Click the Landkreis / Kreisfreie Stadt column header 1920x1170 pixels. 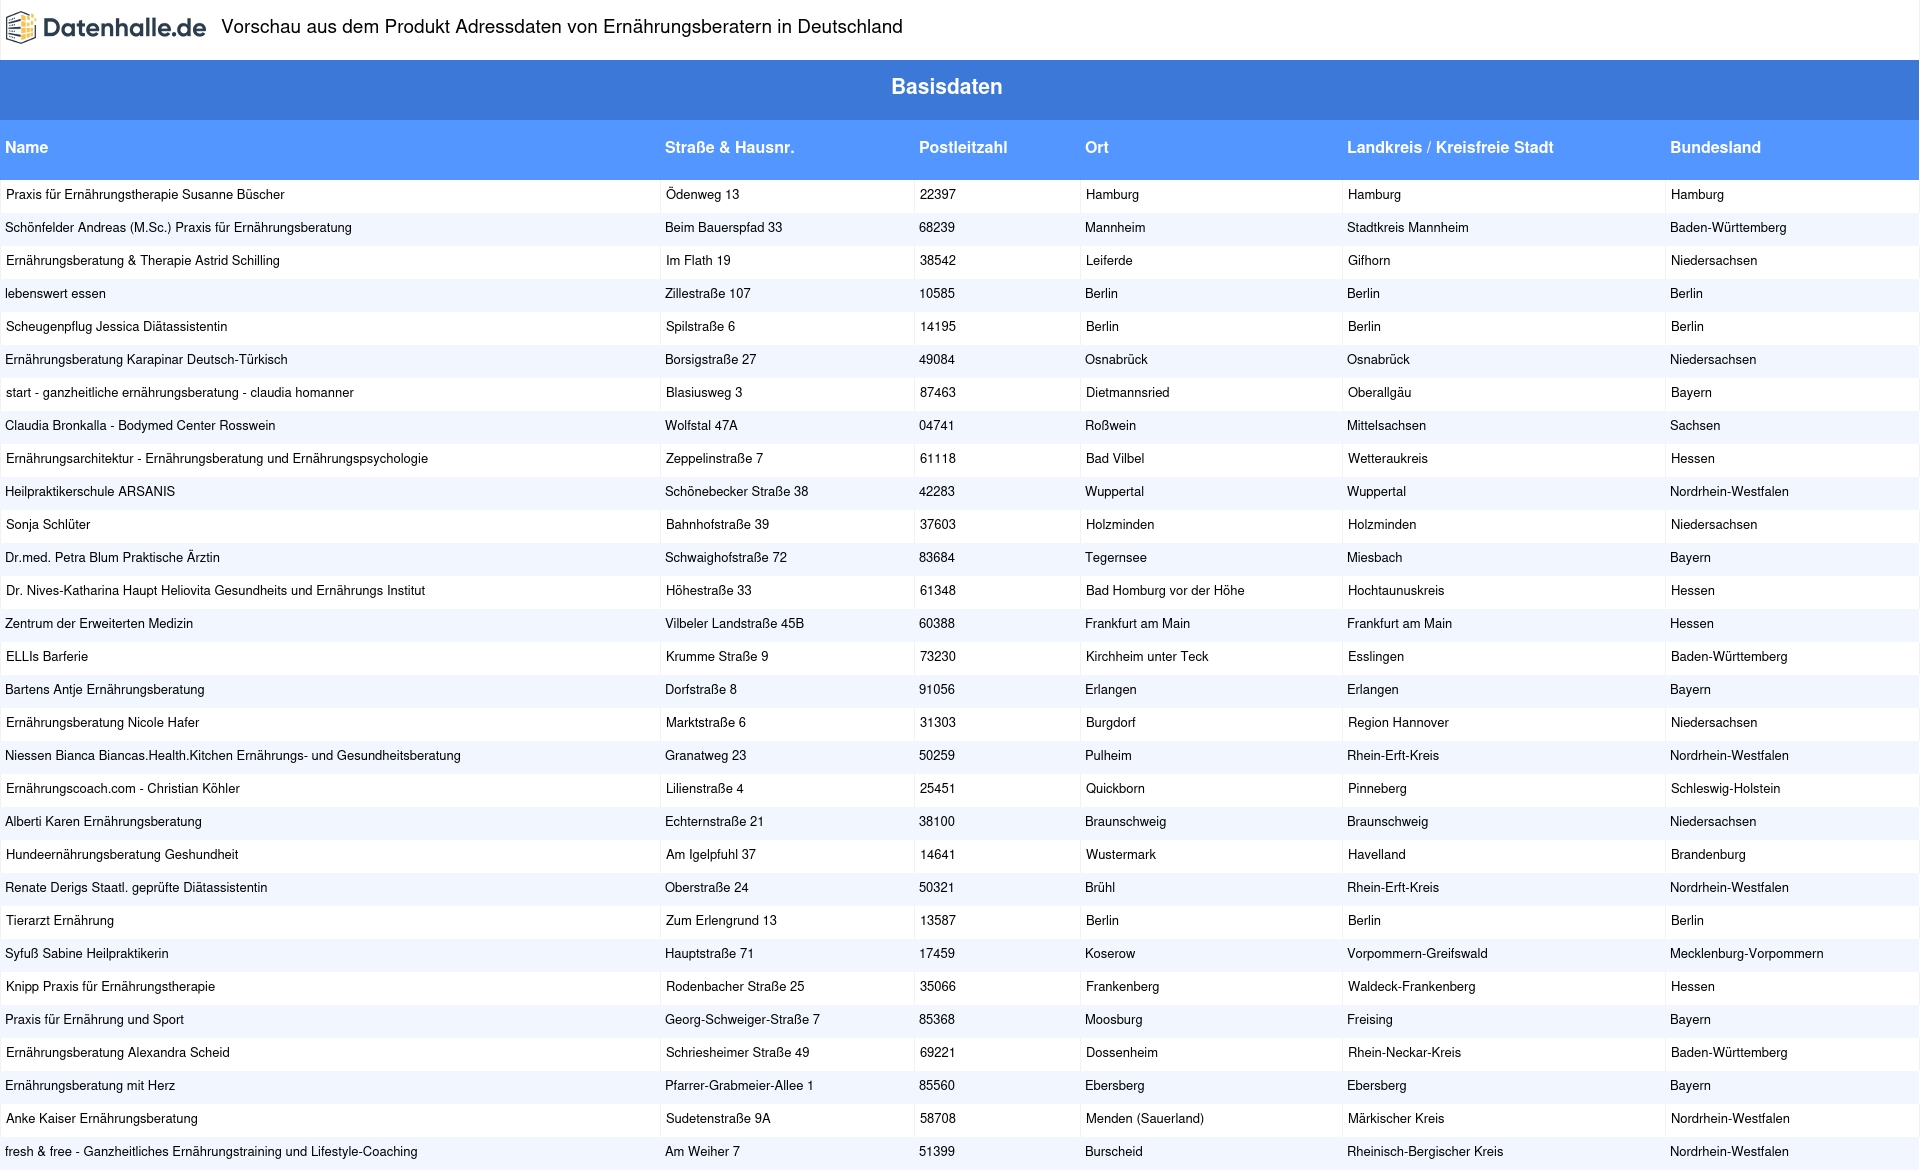(x=1449, y=148)
